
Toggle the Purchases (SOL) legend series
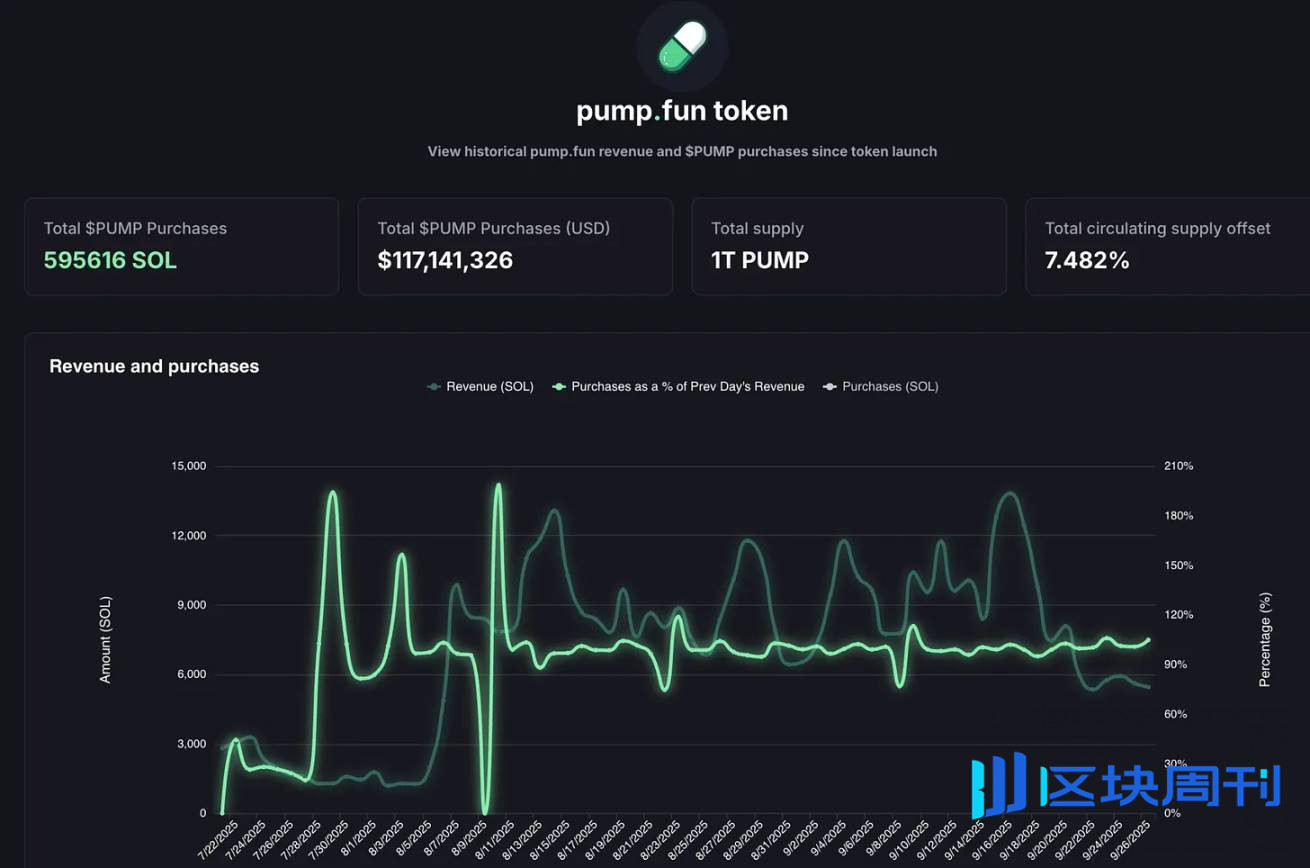point(880,386)
